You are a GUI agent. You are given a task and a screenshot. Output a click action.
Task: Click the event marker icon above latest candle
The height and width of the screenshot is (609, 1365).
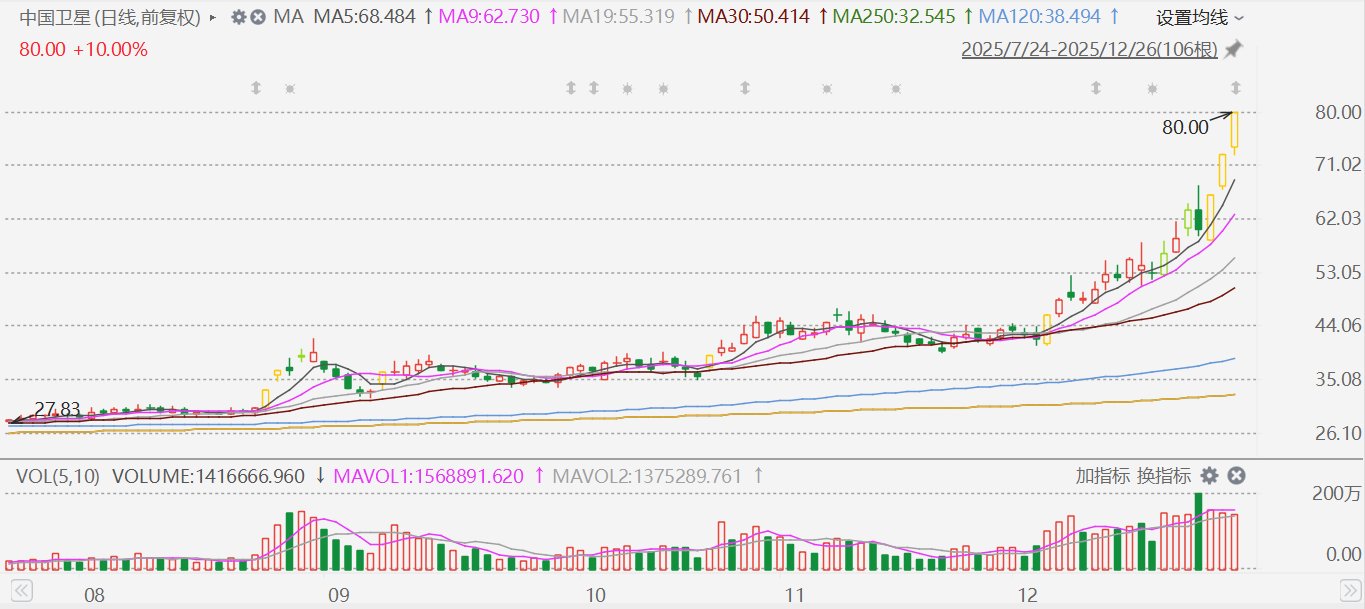pos(1235,88)
